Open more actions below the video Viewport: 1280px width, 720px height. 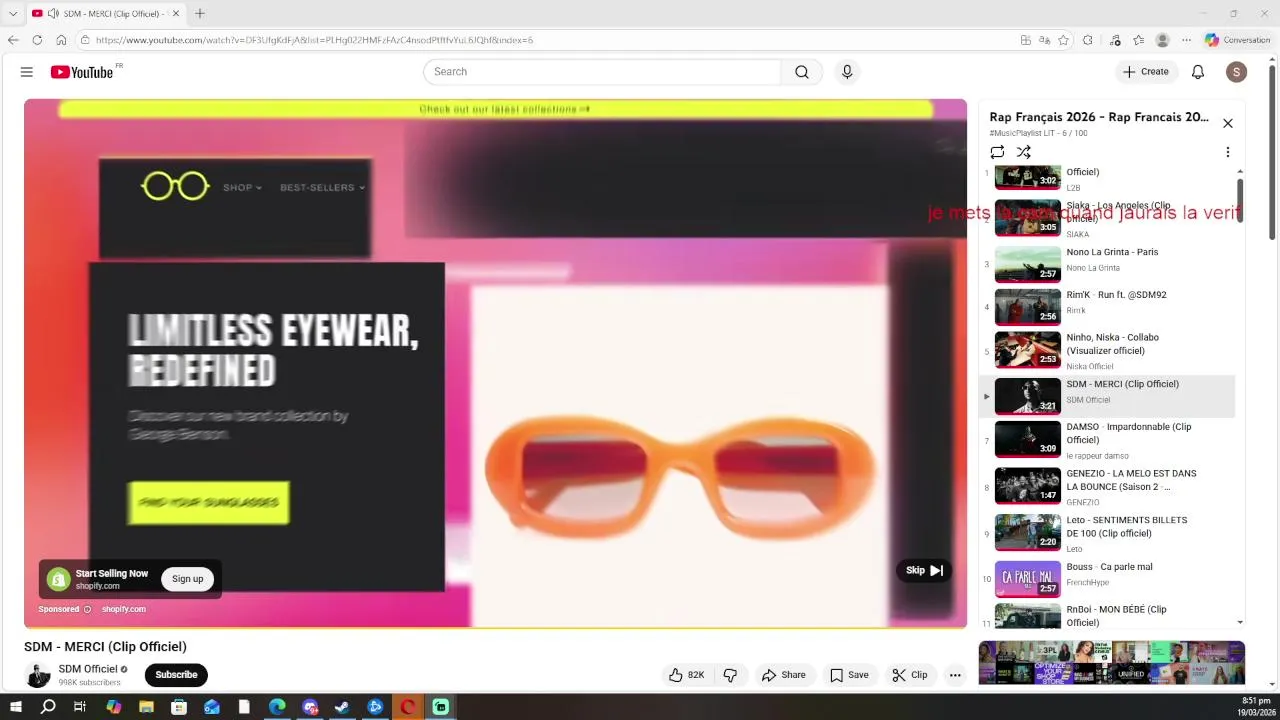(x=955, y=675)
